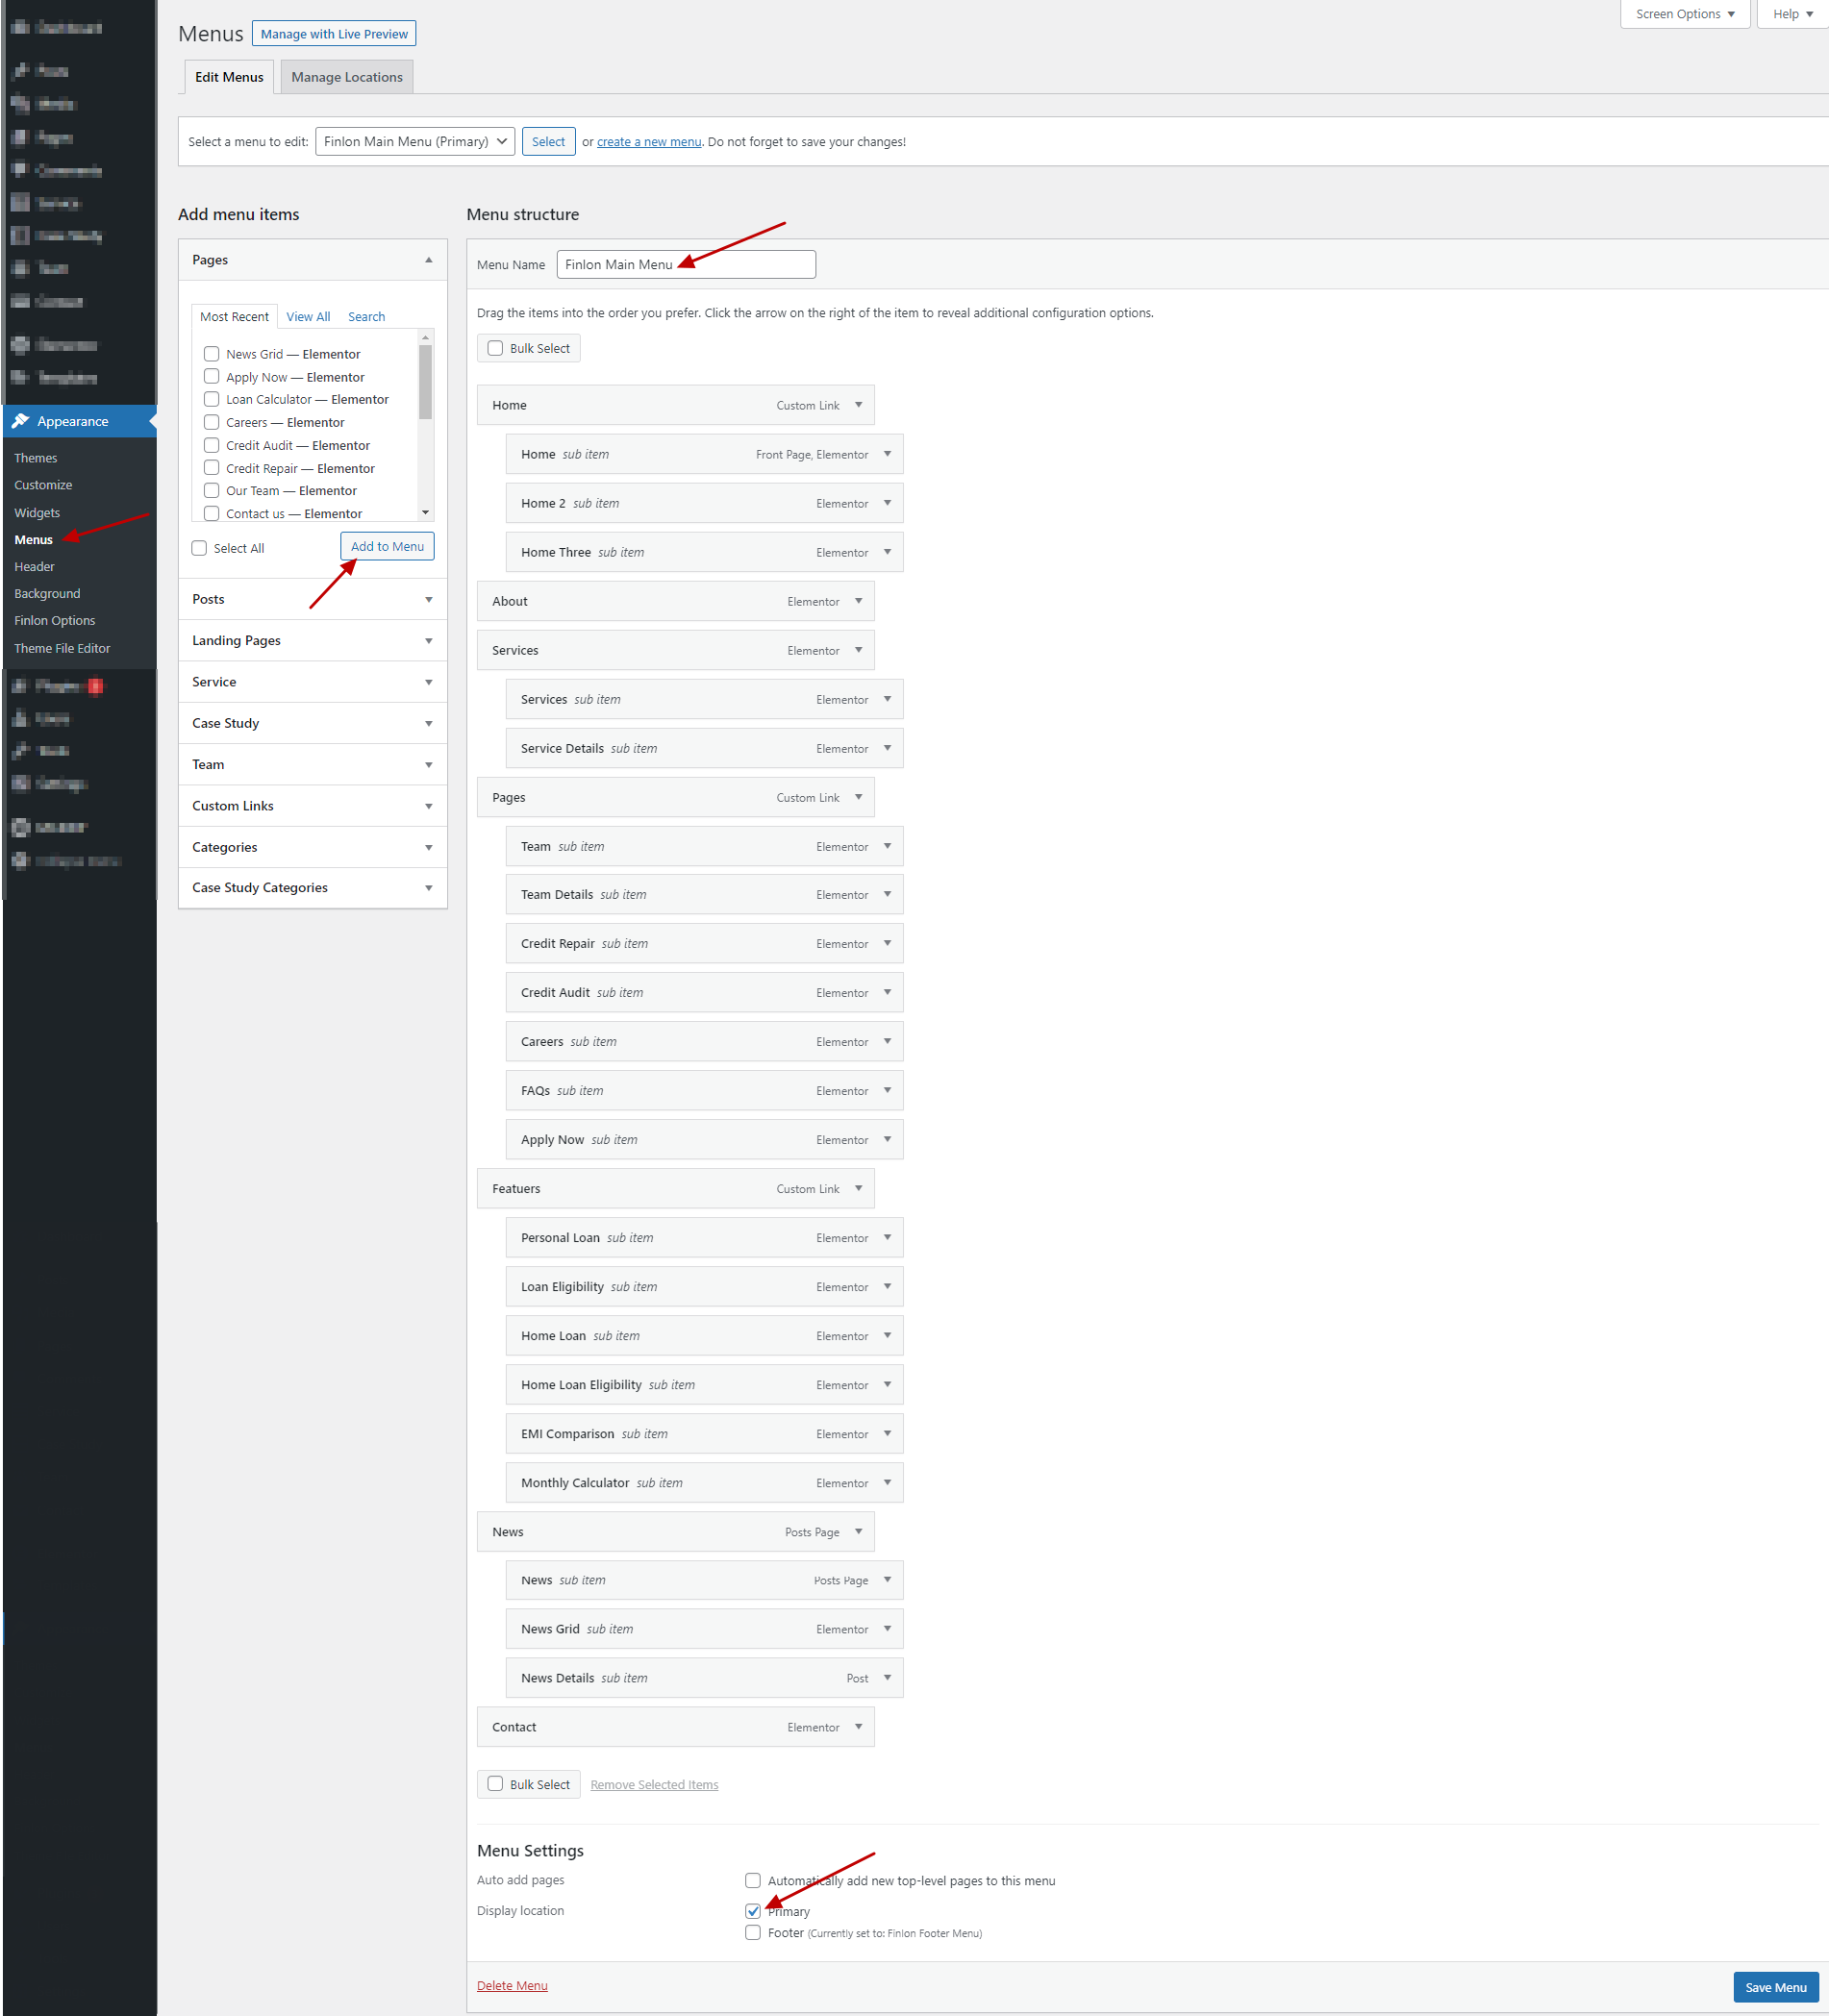The height and width of the screenshot is (2016, 1829).
Task: Expand the Home custom link item arrow
Action: (858, 405)
